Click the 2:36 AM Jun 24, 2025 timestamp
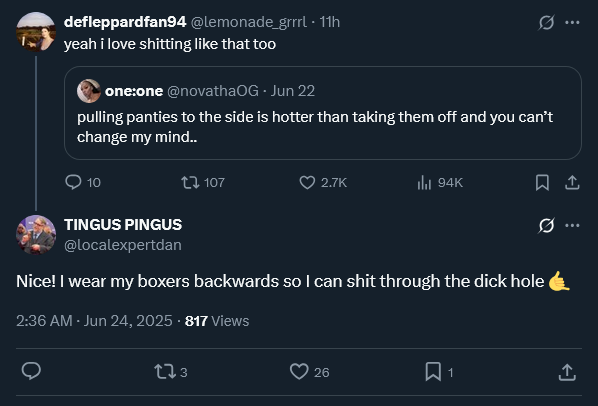Screen dimensions: 598x406 click(x=94, y=321)
